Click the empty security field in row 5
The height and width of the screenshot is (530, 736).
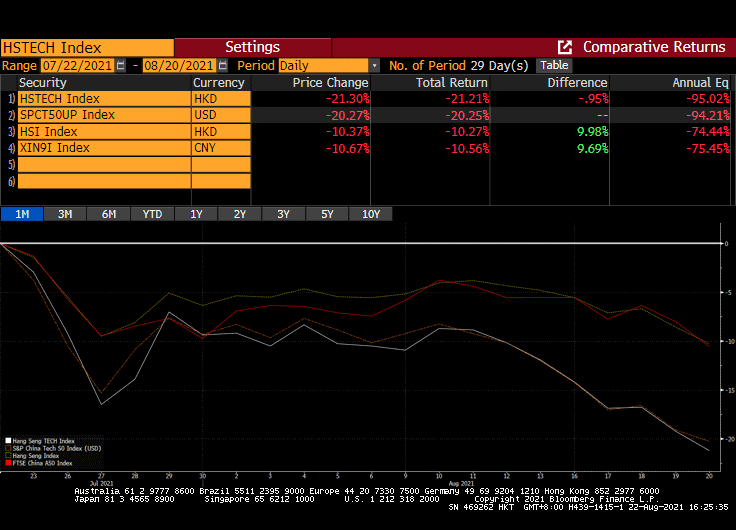tap(104, 165)
